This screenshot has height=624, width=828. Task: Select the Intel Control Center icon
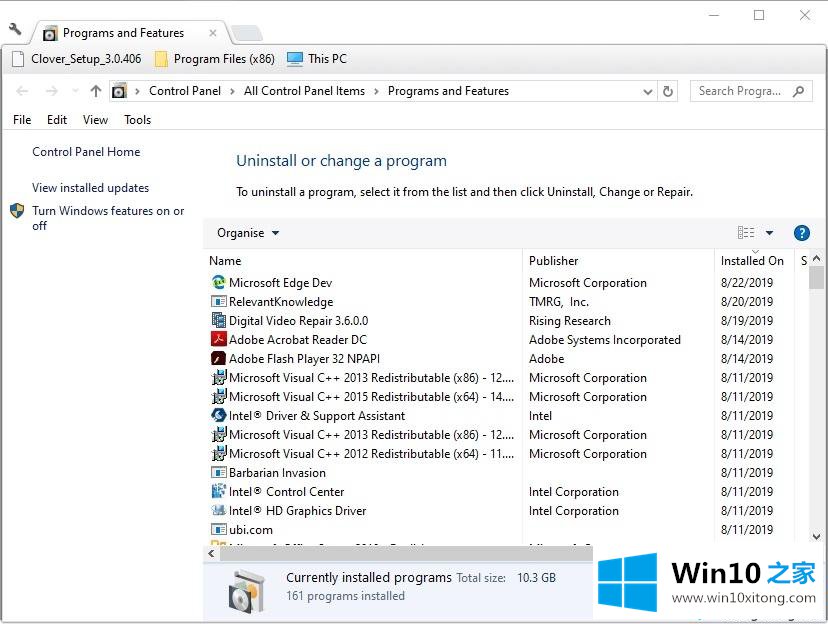[x=218, y=491]
